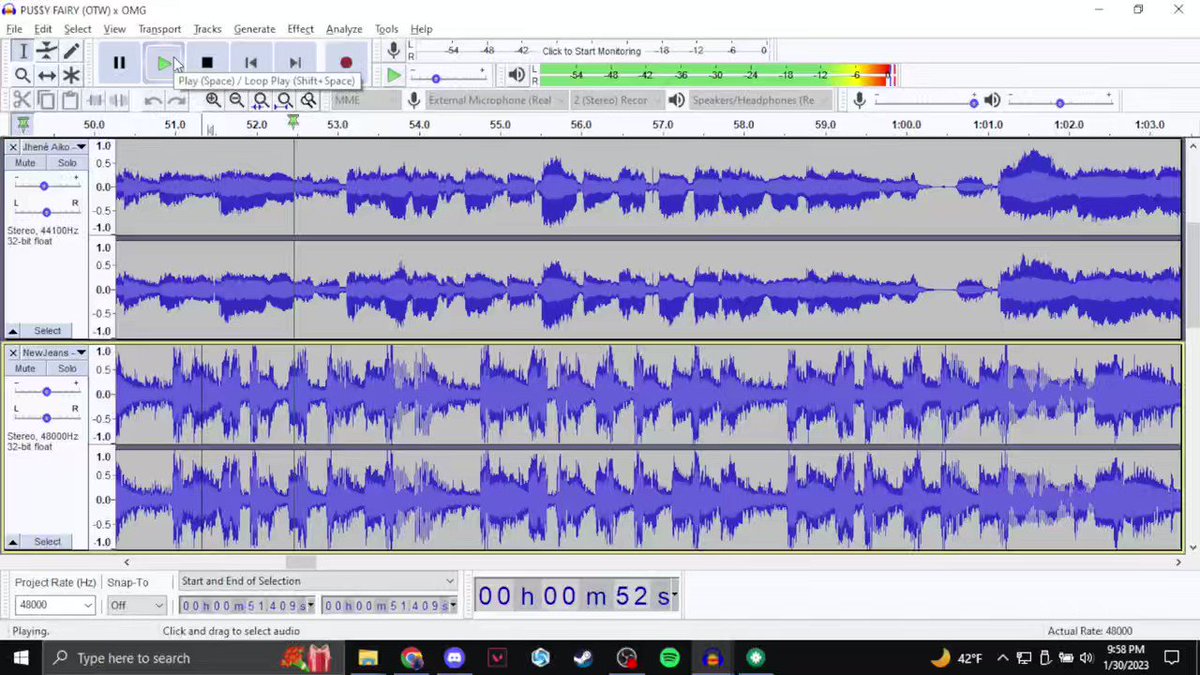
Task: Click the green Play button
Action: (x=163, y=63)
